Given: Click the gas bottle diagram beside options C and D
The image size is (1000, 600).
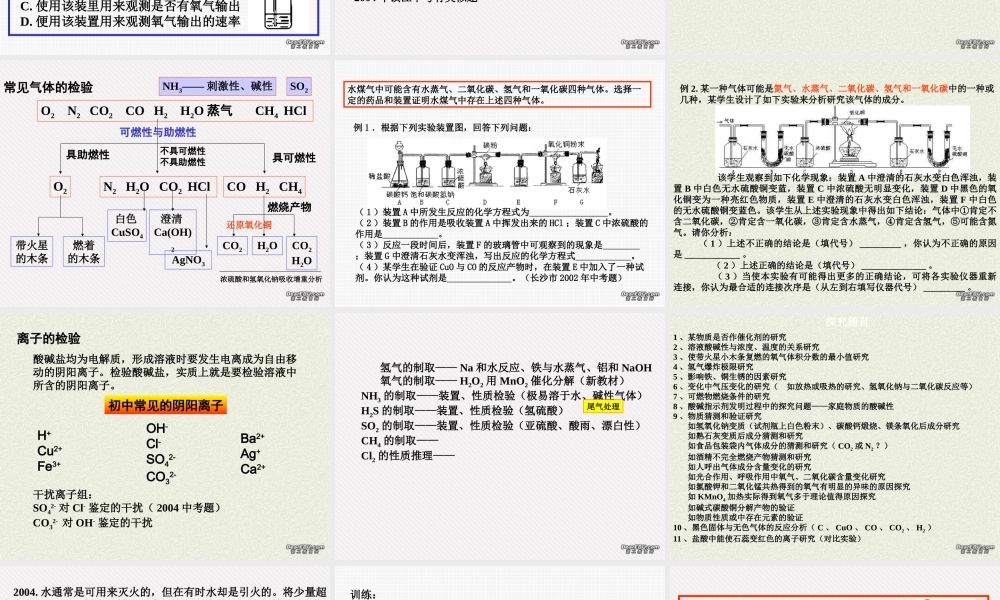Looking at the screenshot, I should [x=277, y=14].
